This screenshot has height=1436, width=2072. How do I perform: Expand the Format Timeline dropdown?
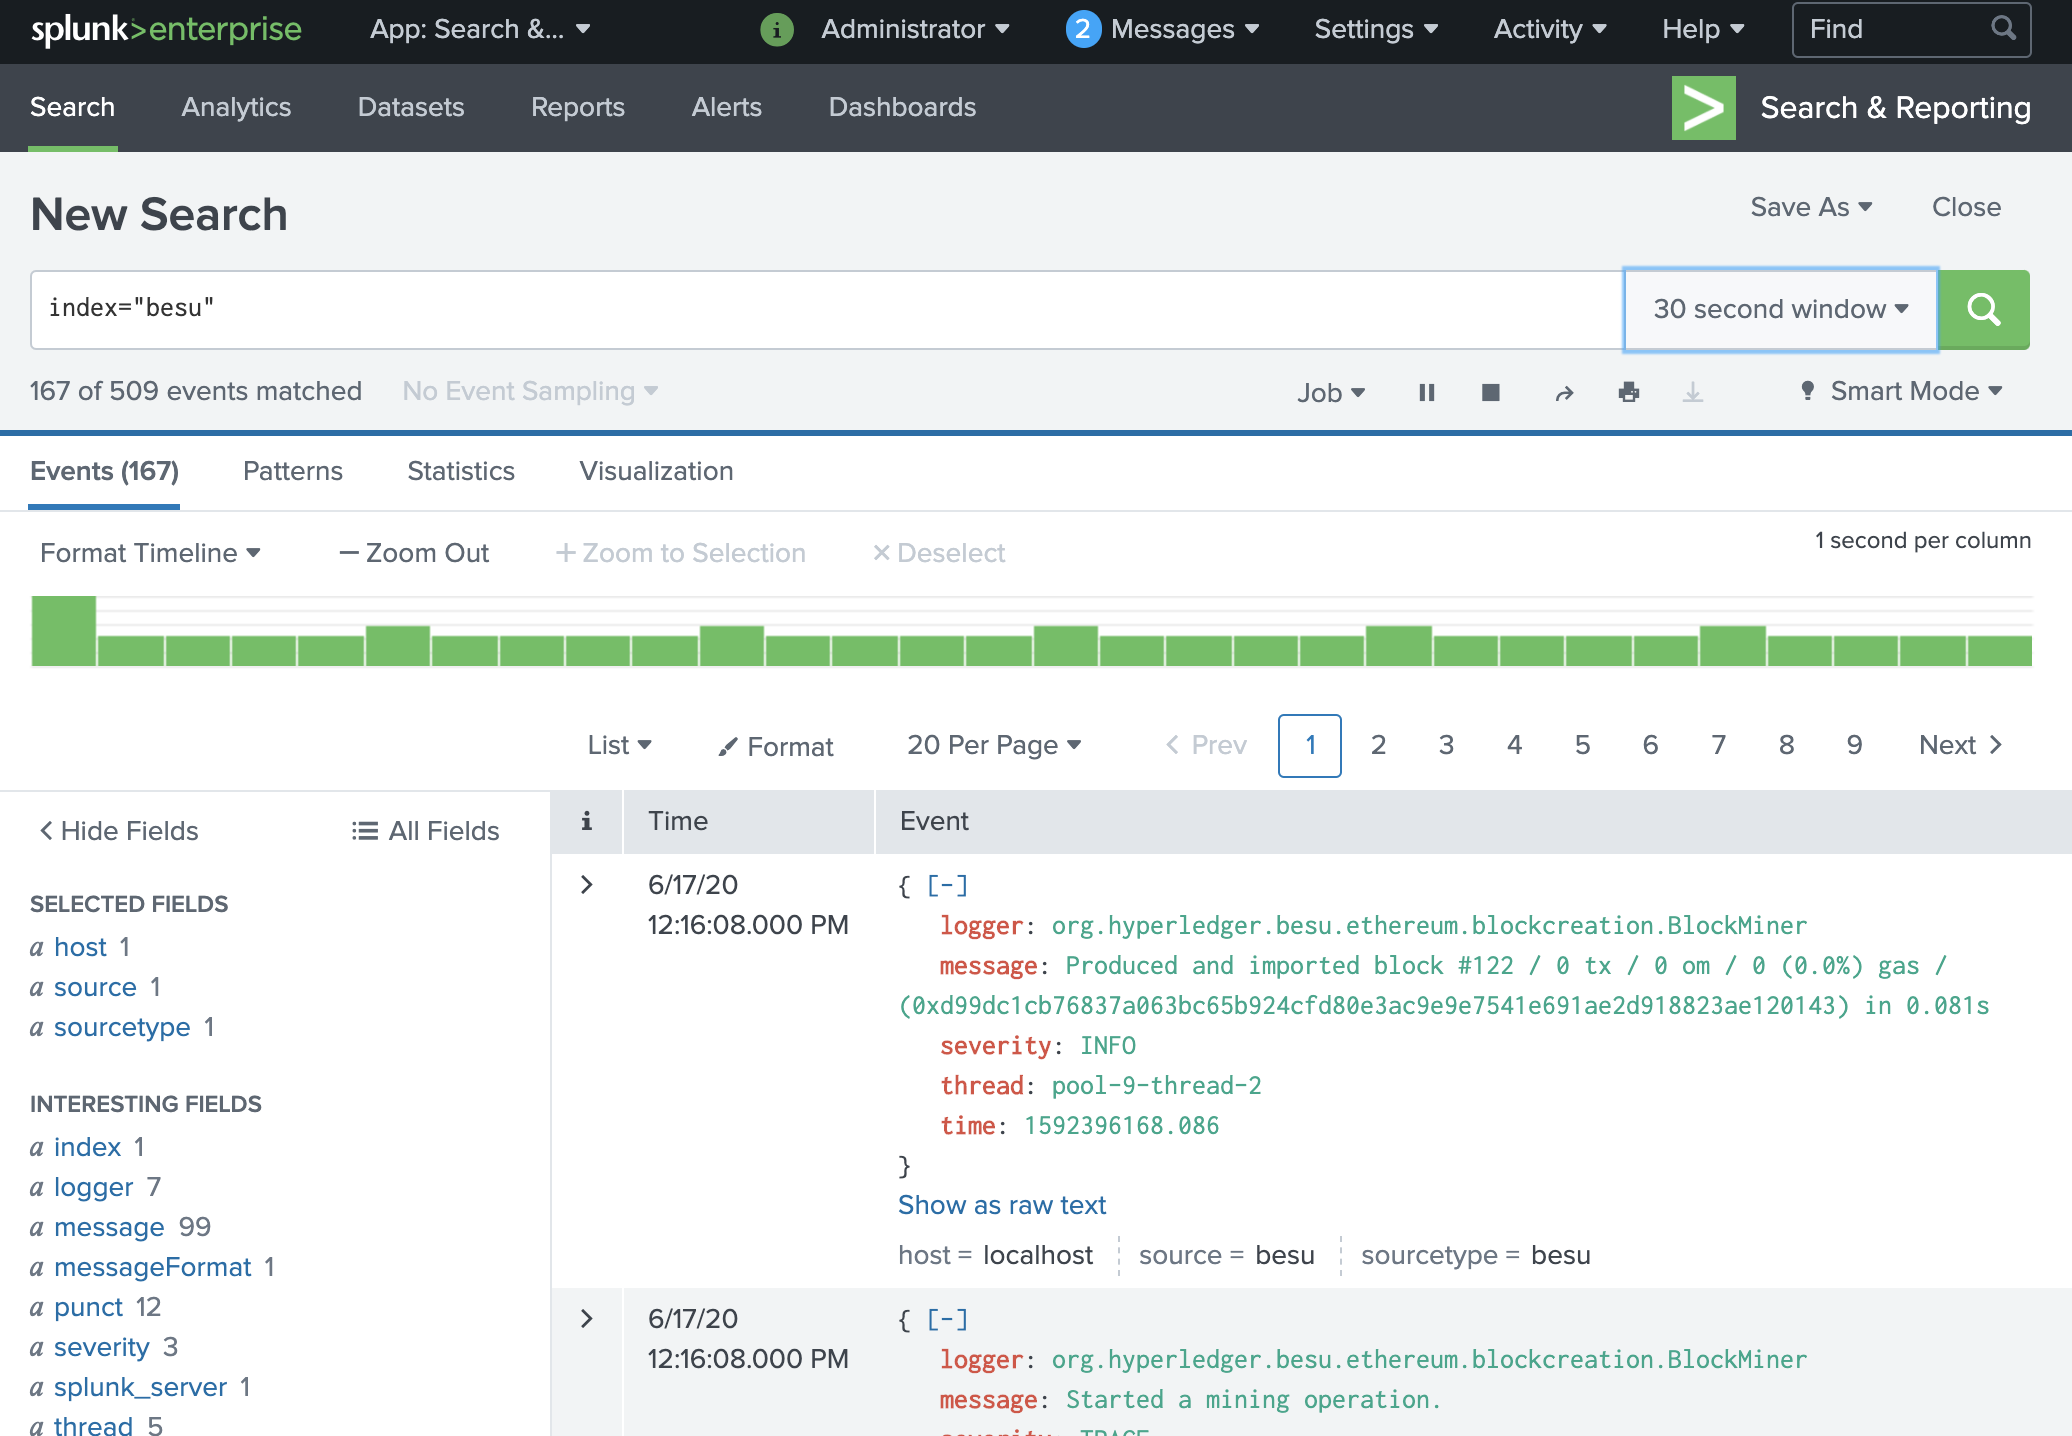coord(151,553)
